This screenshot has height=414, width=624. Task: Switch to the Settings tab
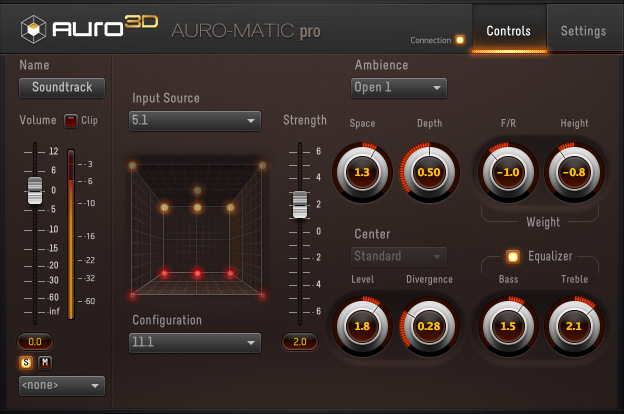[583, 31]
